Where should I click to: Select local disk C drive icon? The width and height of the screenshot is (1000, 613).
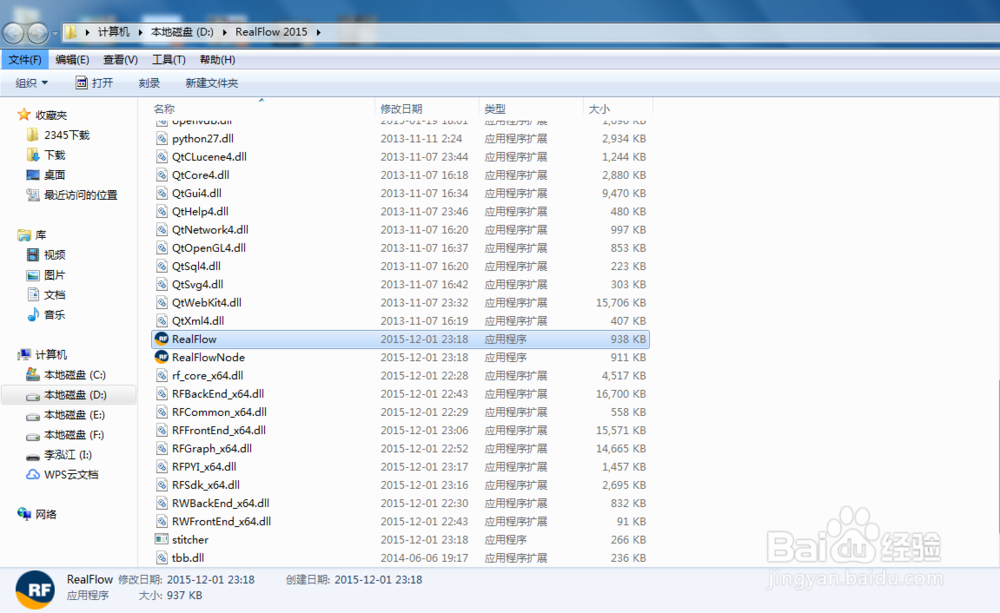pos(33,374)
